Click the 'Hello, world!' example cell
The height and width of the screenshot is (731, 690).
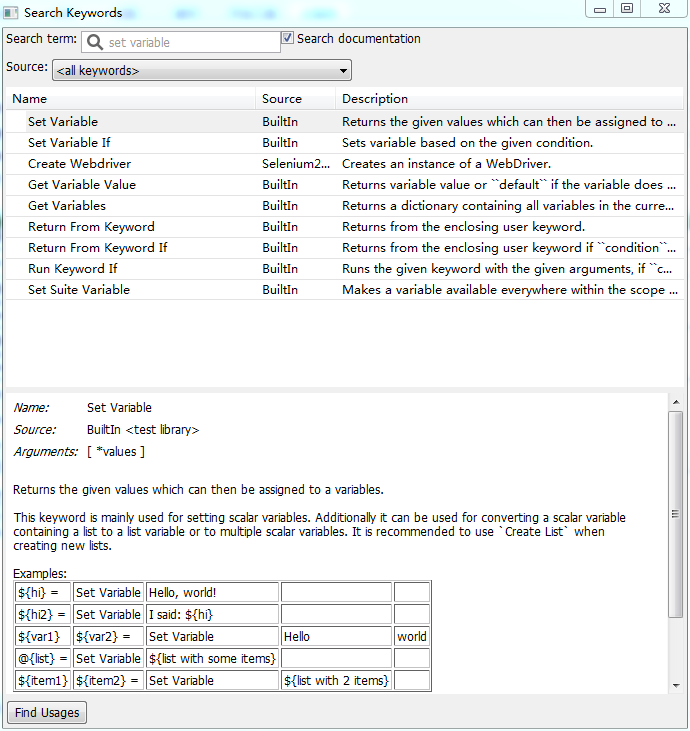coord(212,593)
